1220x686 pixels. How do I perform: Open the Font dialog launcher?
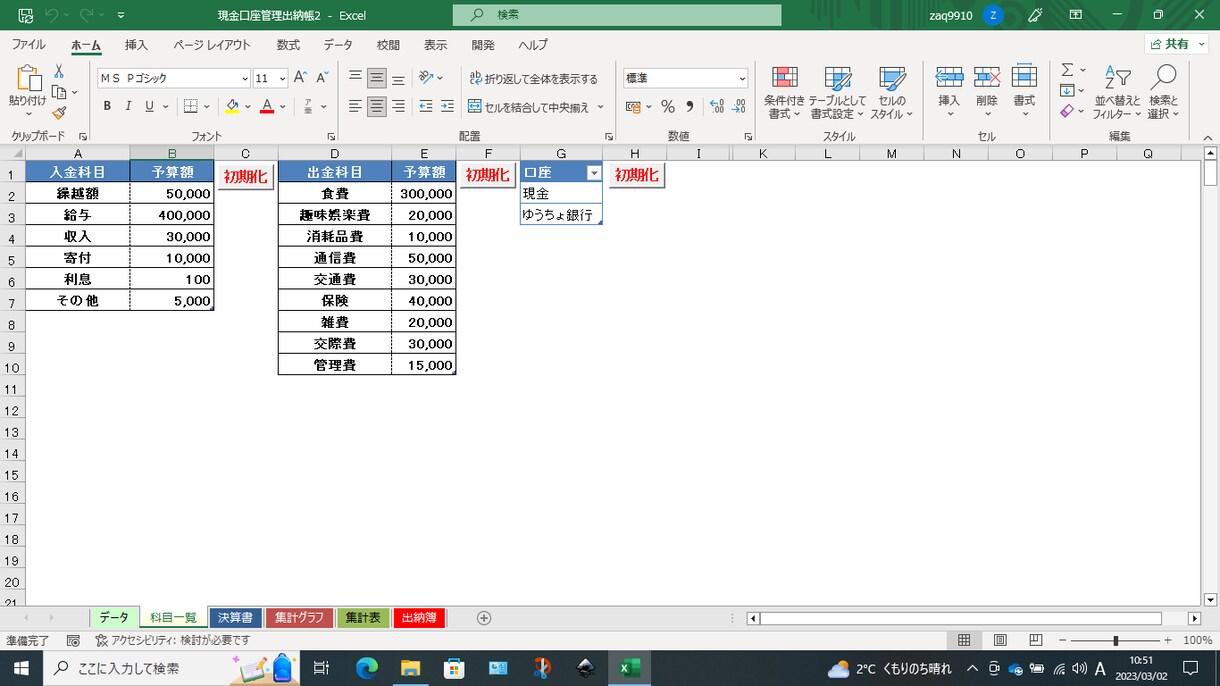(331, 136)
